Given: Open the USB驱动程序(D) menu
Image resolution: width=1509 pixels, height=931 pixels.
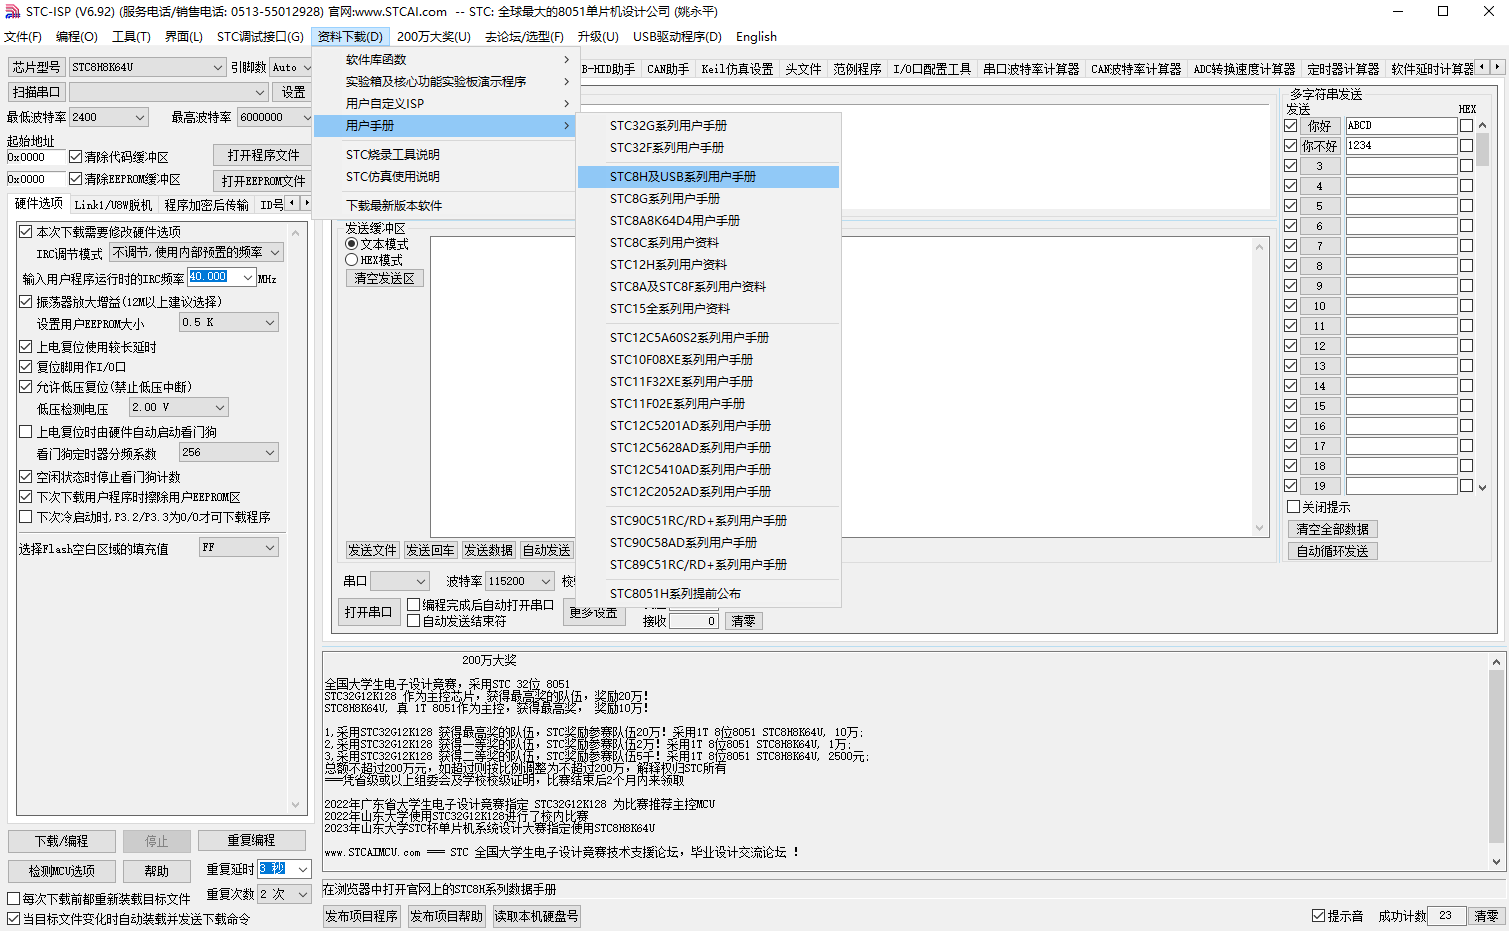Looking at the screenshot, I should 677,37.
